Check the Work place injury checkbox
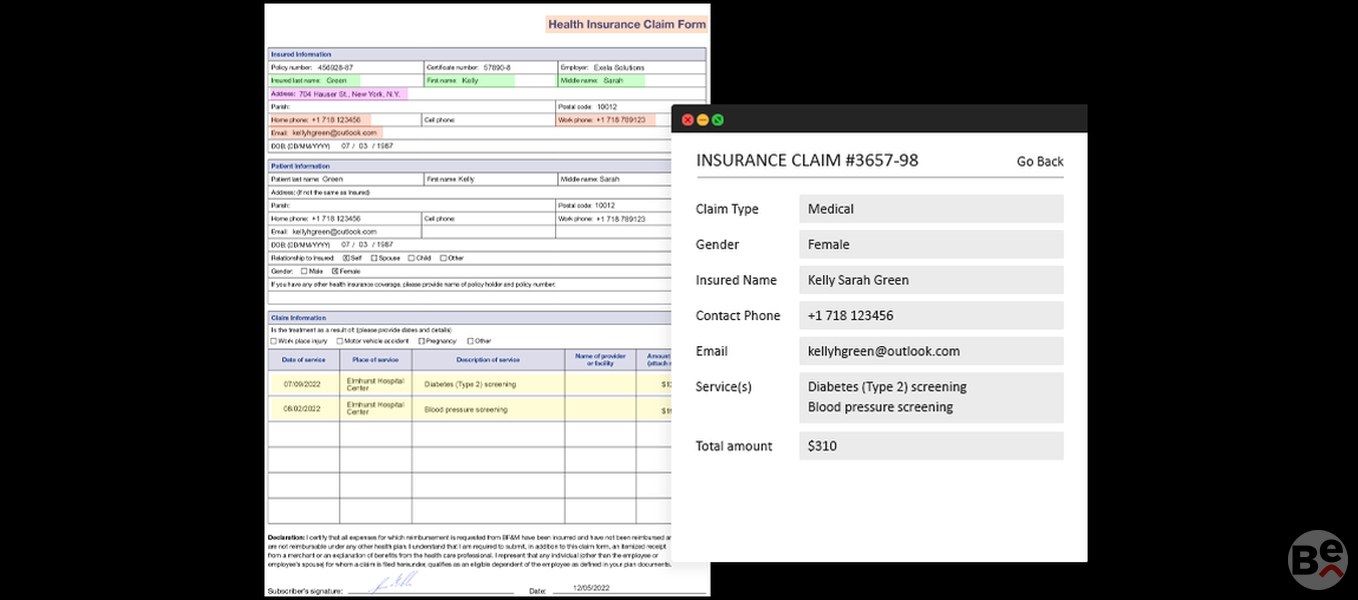Image resolution: width=1358 pixels, height=600 pixels. point(273,341)
